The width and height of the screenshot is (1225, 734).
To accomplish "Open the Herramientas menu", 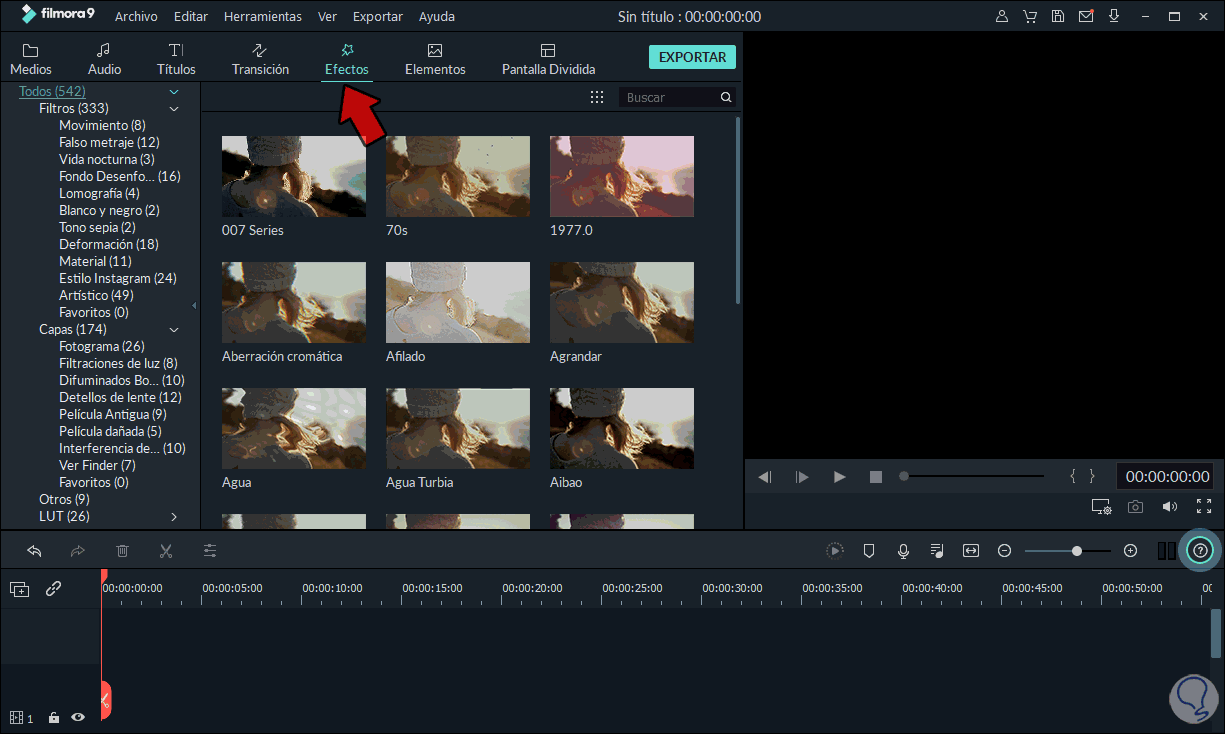I will pyautogui.click(x=262, y=16).
